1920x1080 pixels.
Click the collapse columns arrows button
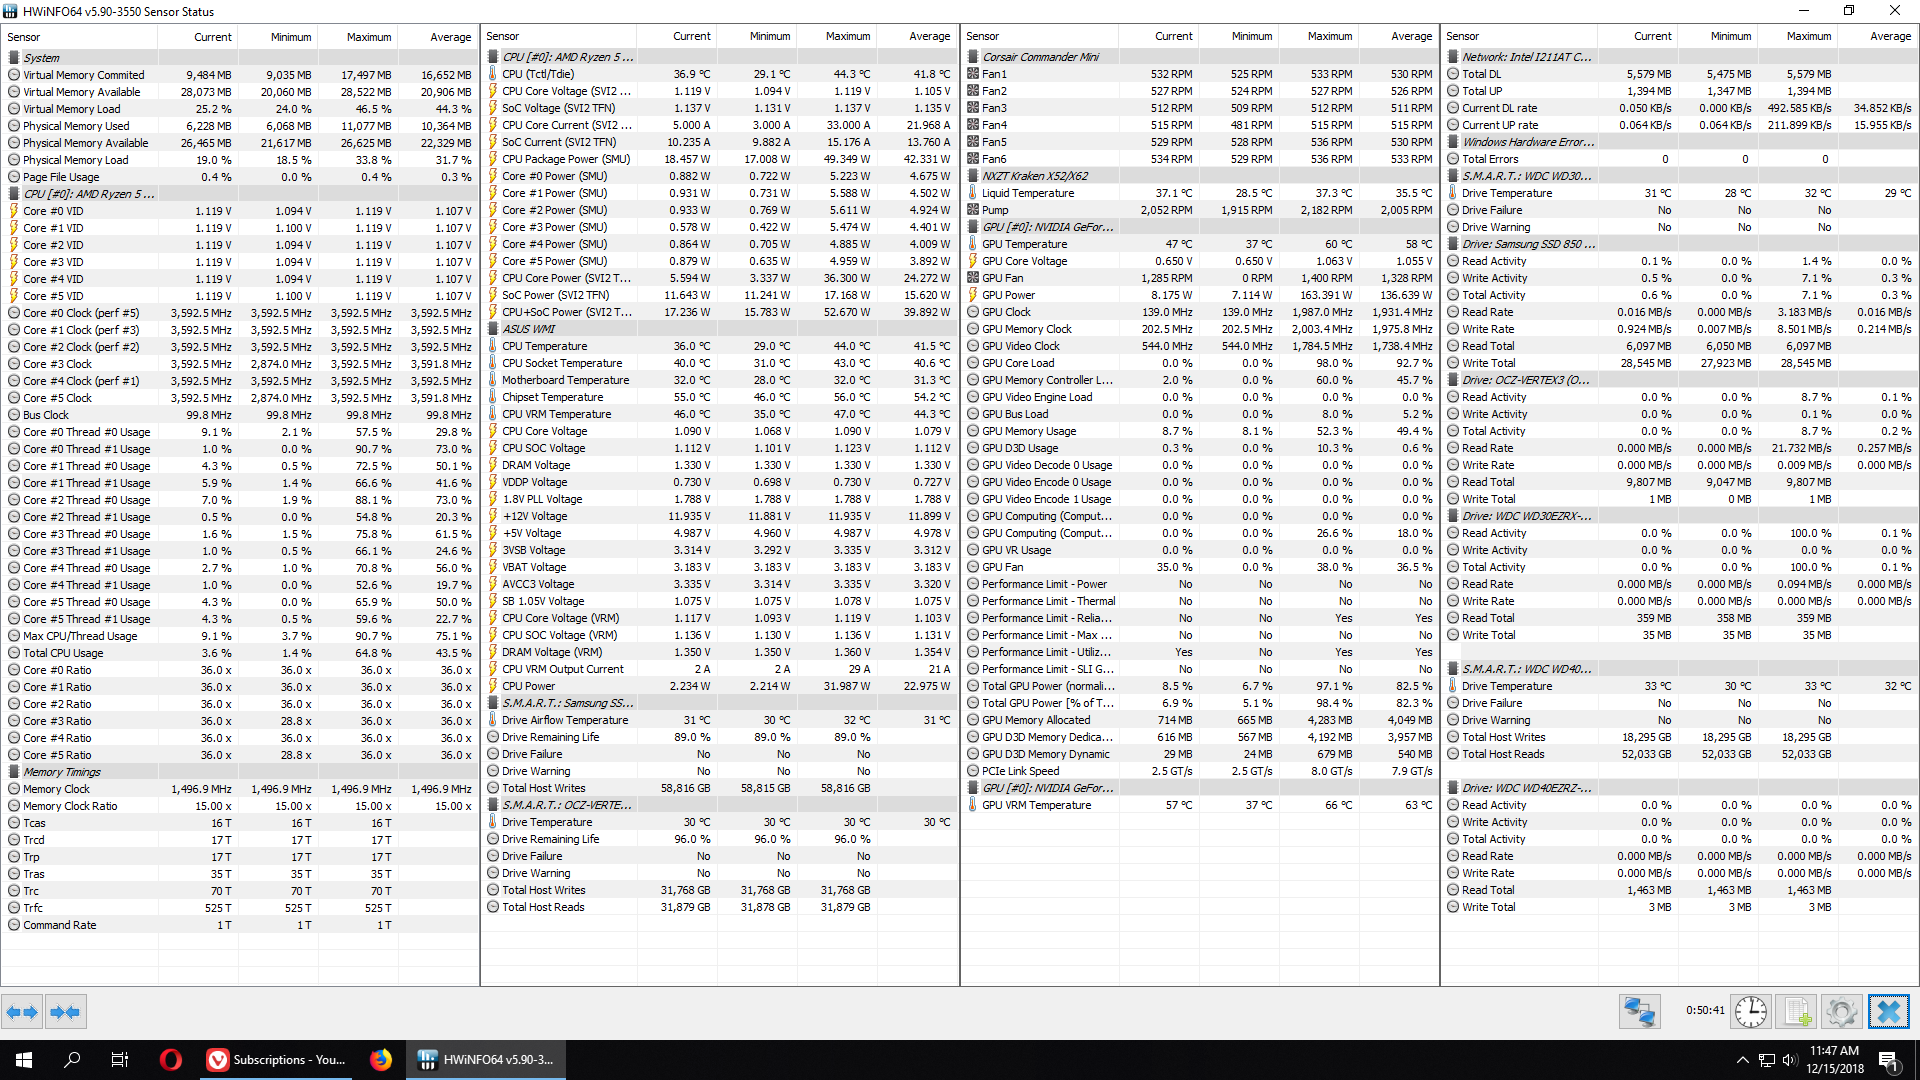[65, 1012]
